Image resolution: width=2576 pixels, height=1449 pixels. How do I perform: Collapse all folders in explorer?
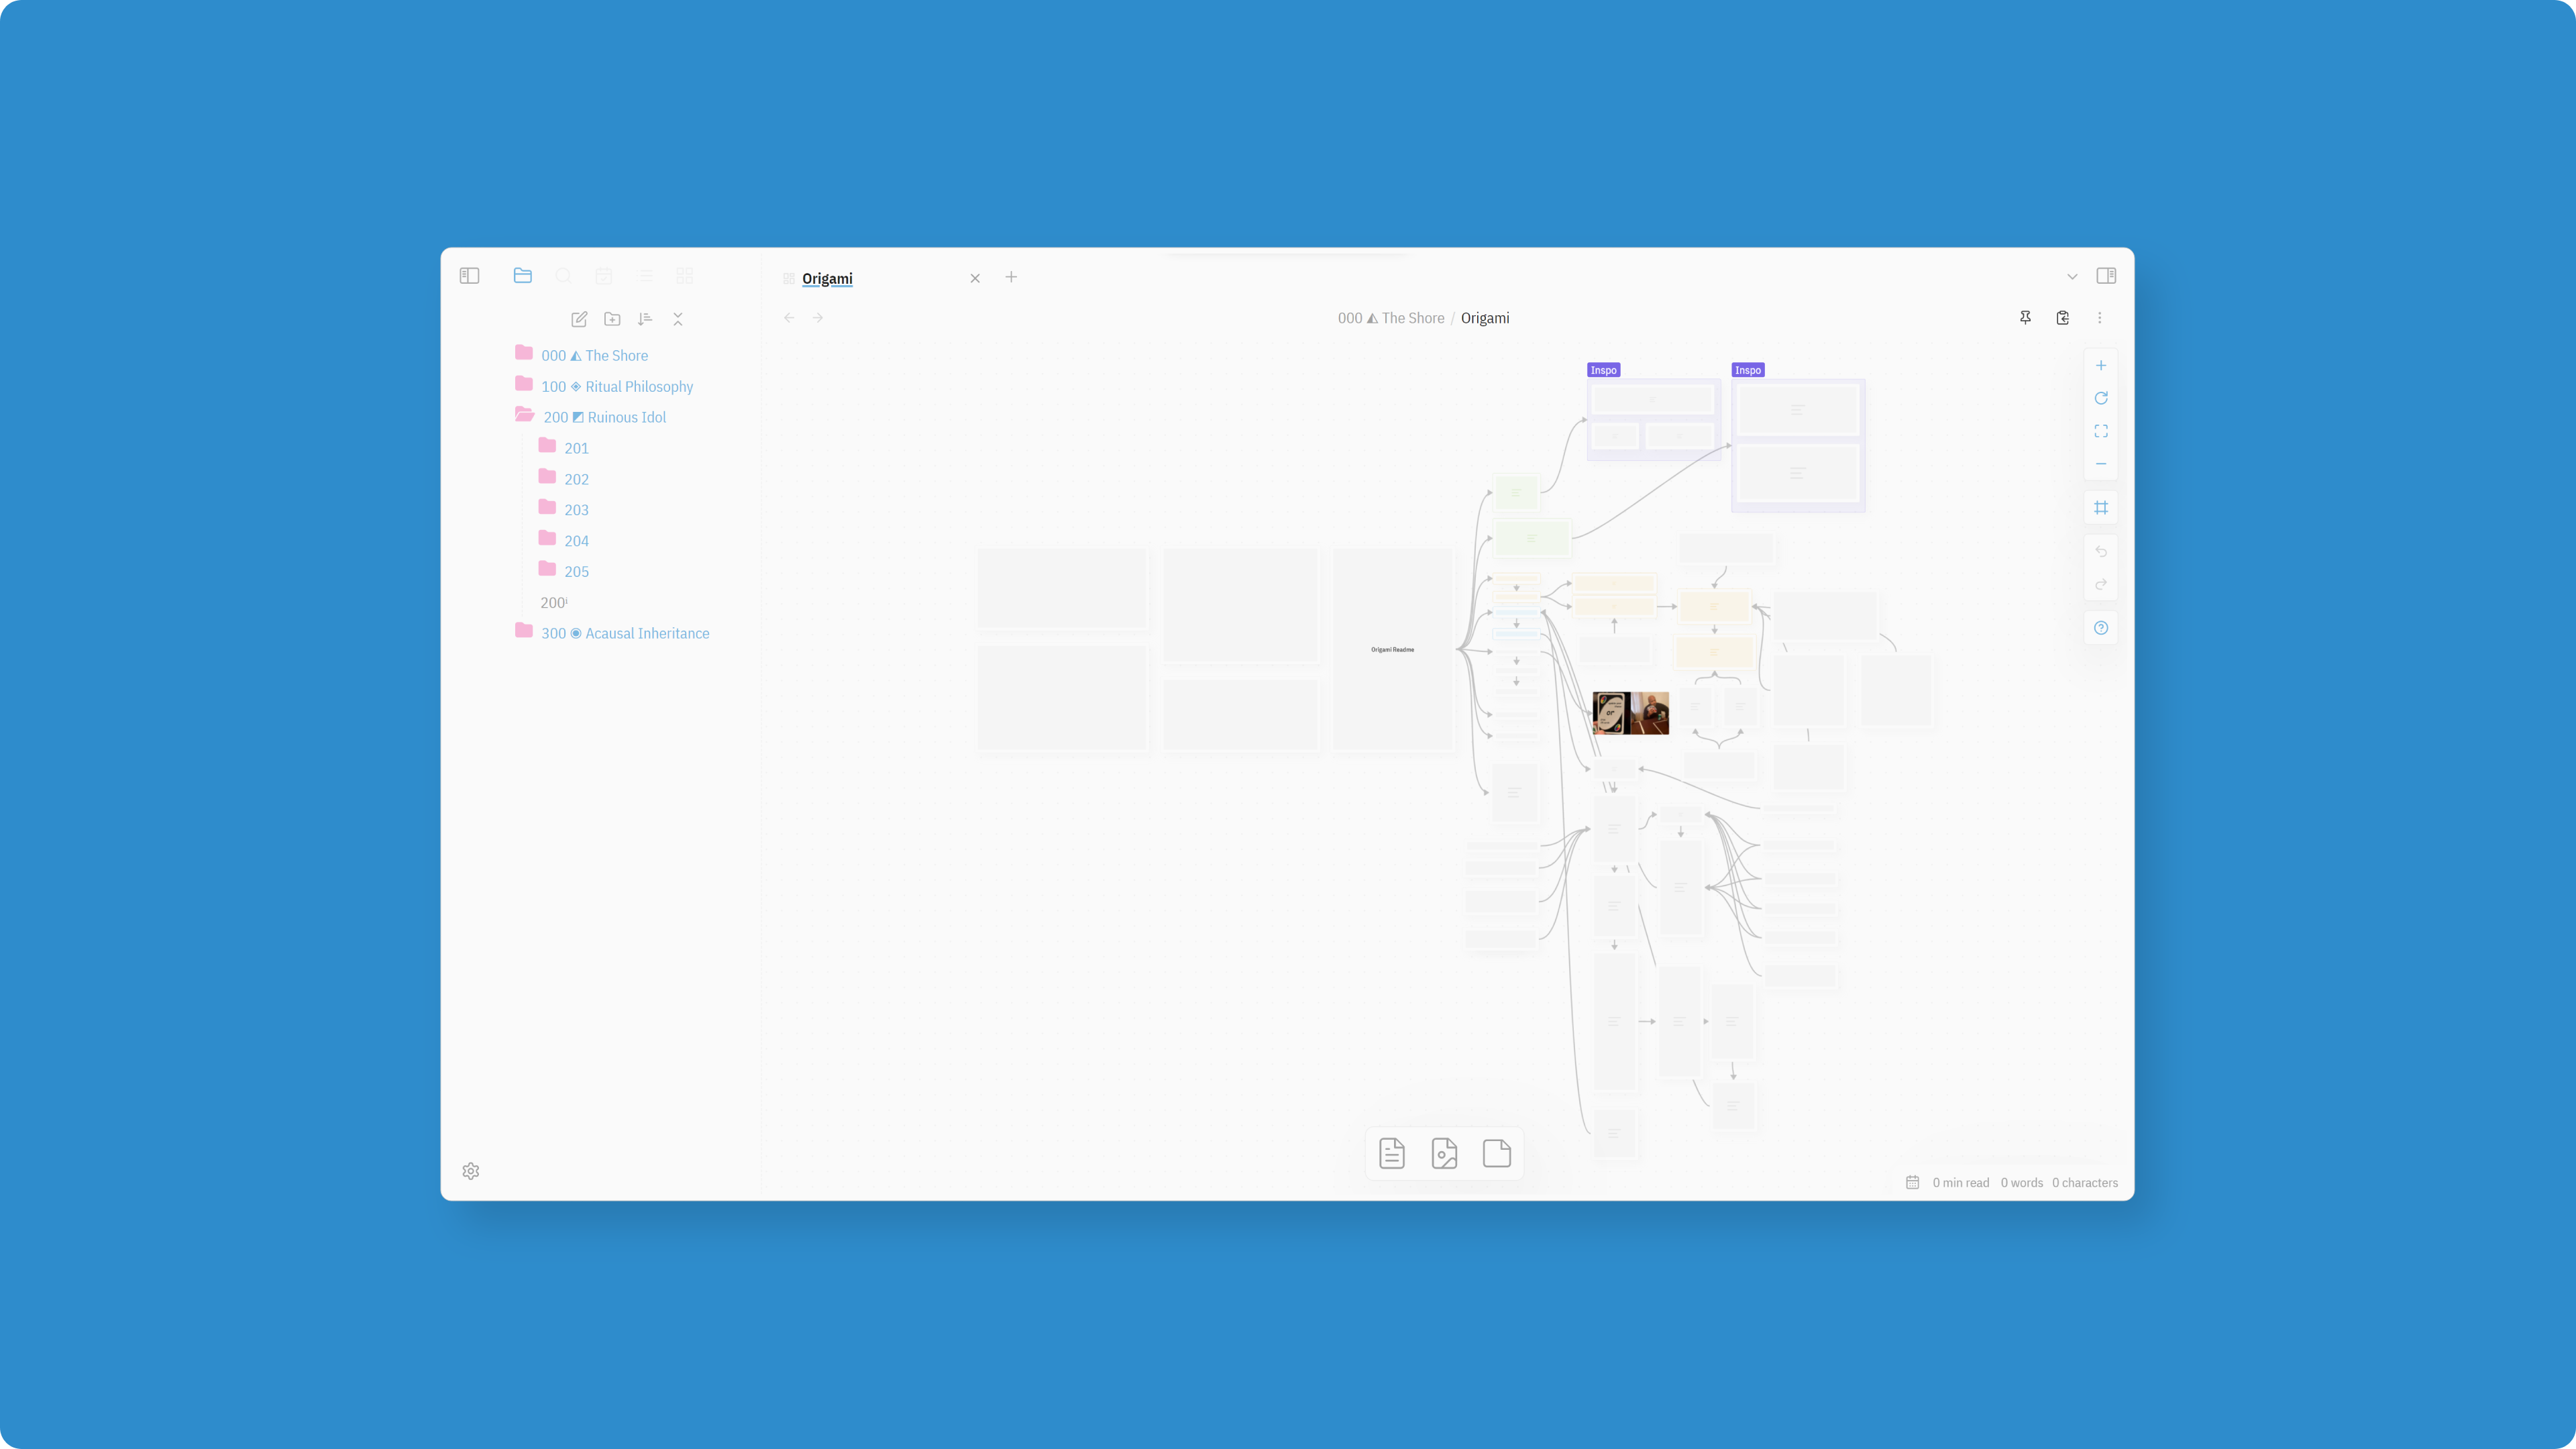[678, 319]
